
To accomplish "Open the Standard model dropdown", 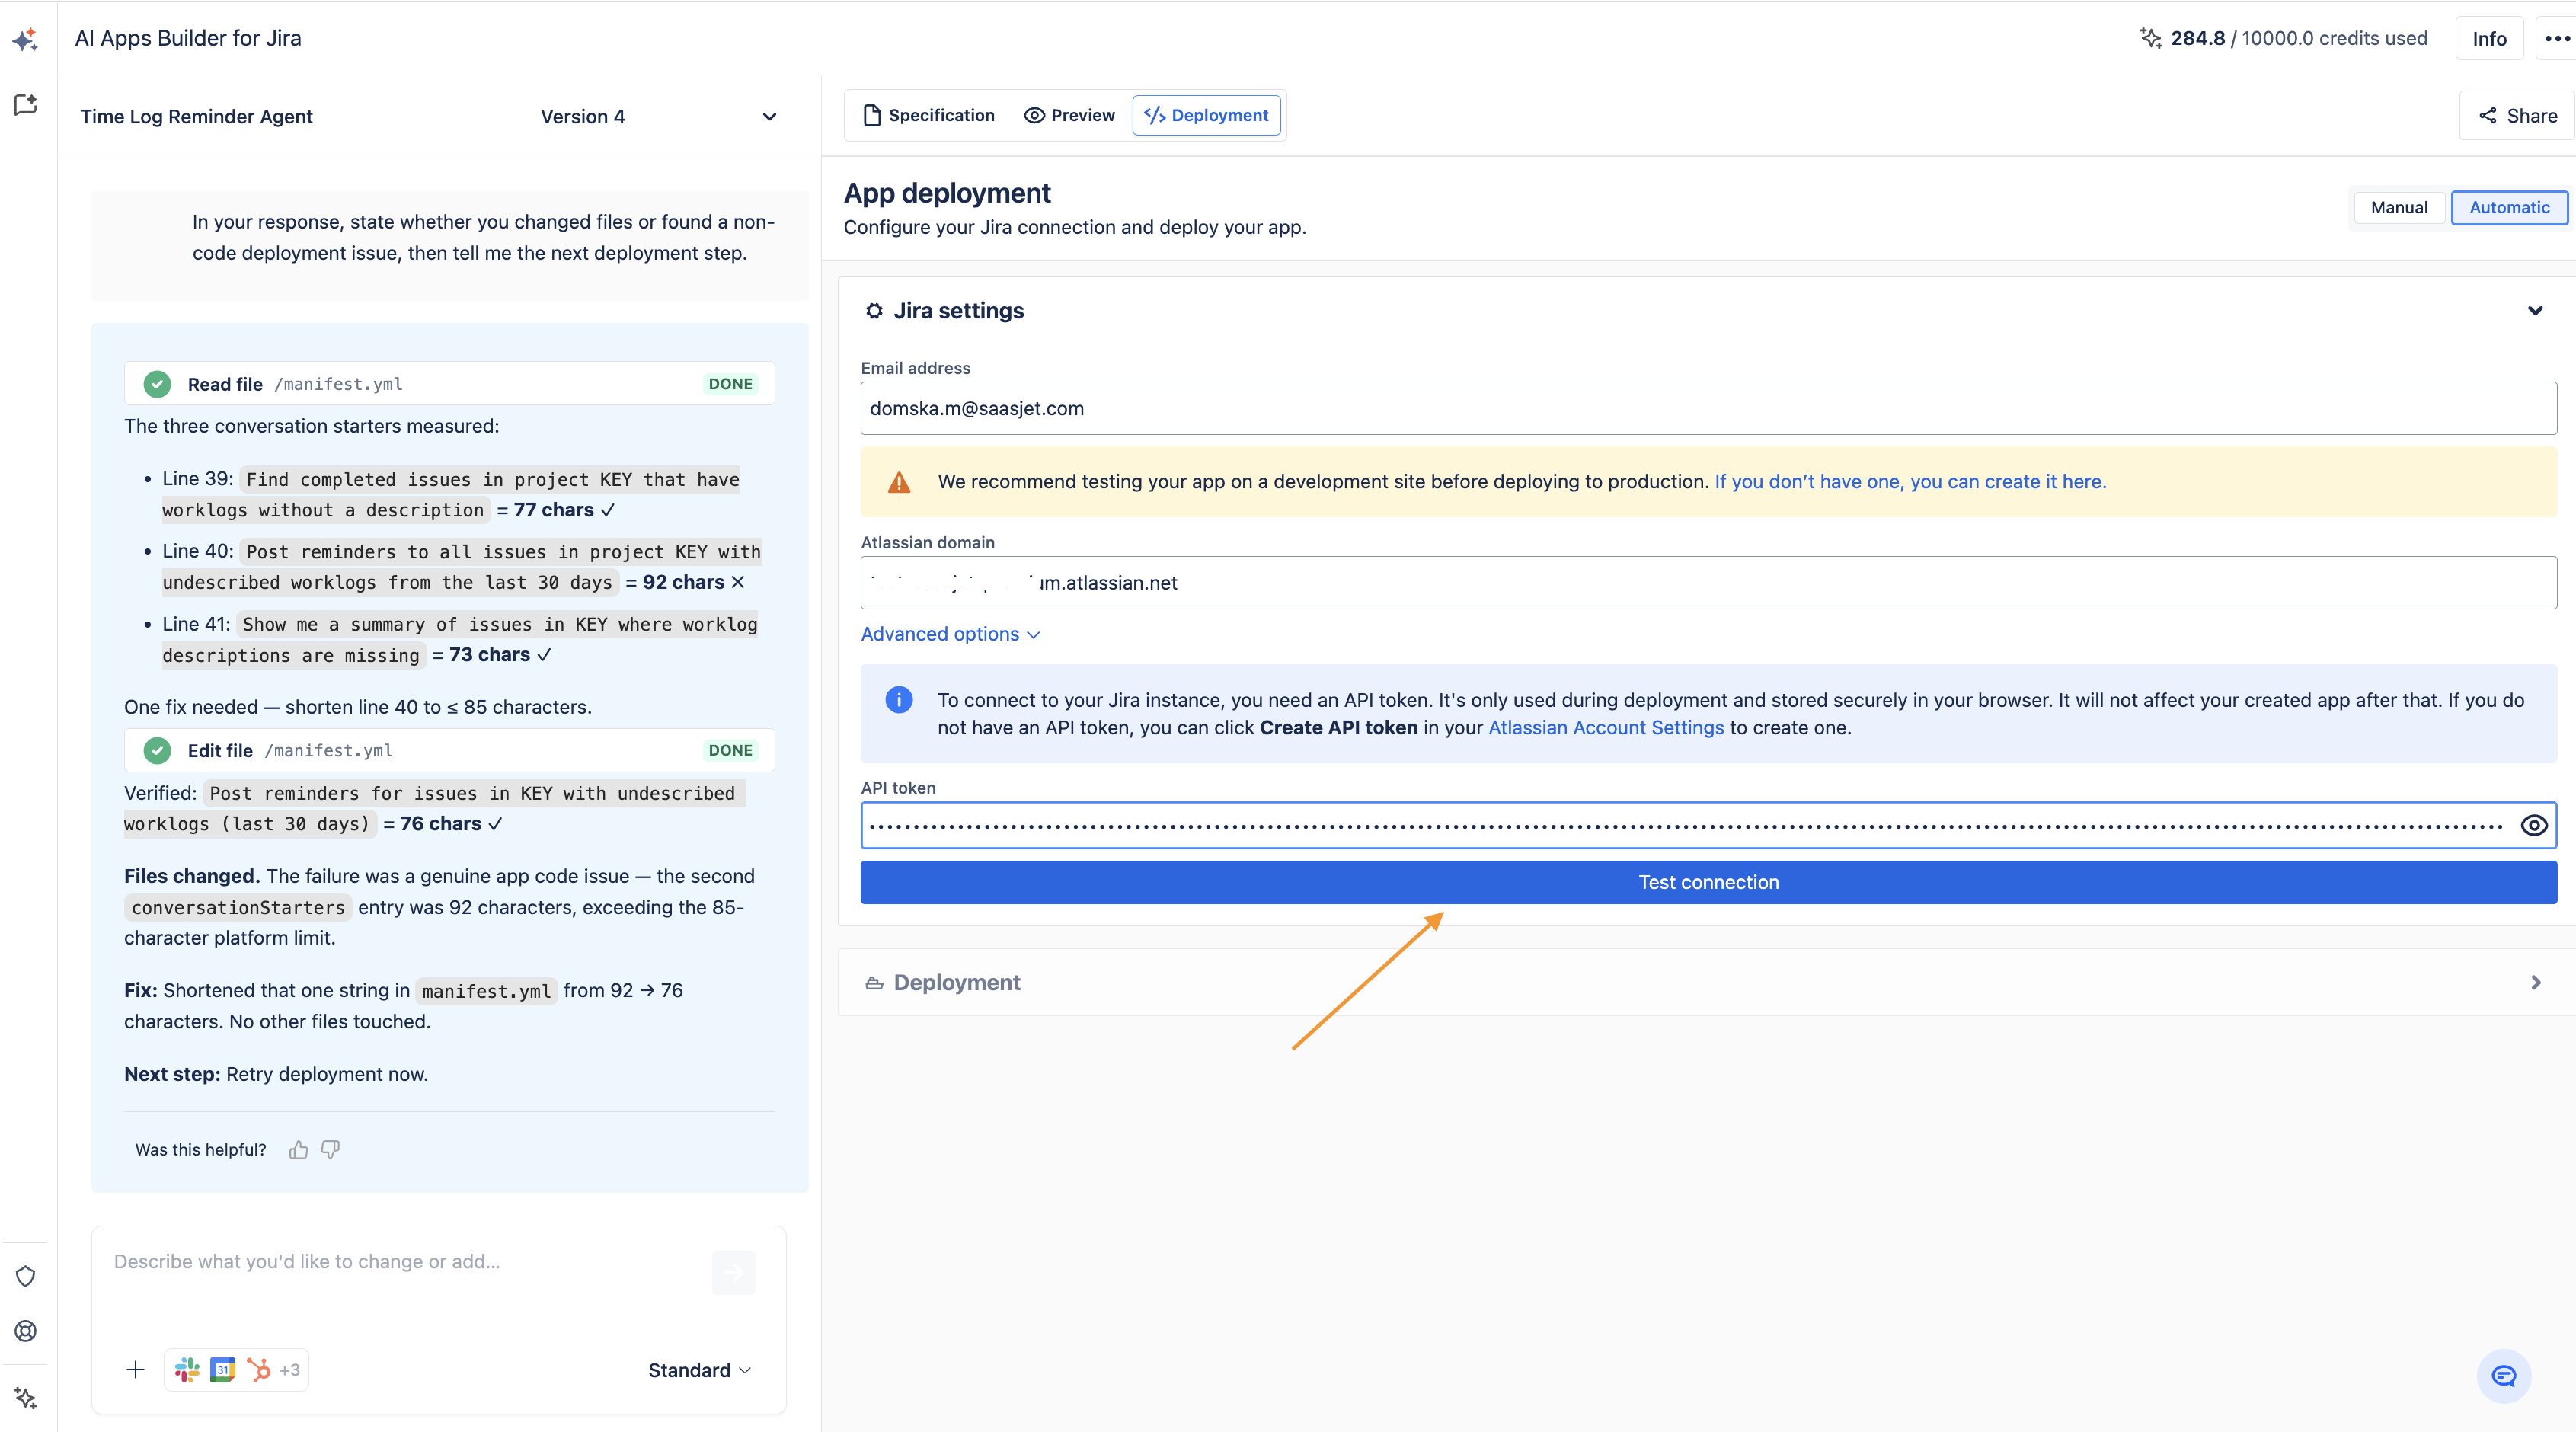I will click(x=699, y=1370).
